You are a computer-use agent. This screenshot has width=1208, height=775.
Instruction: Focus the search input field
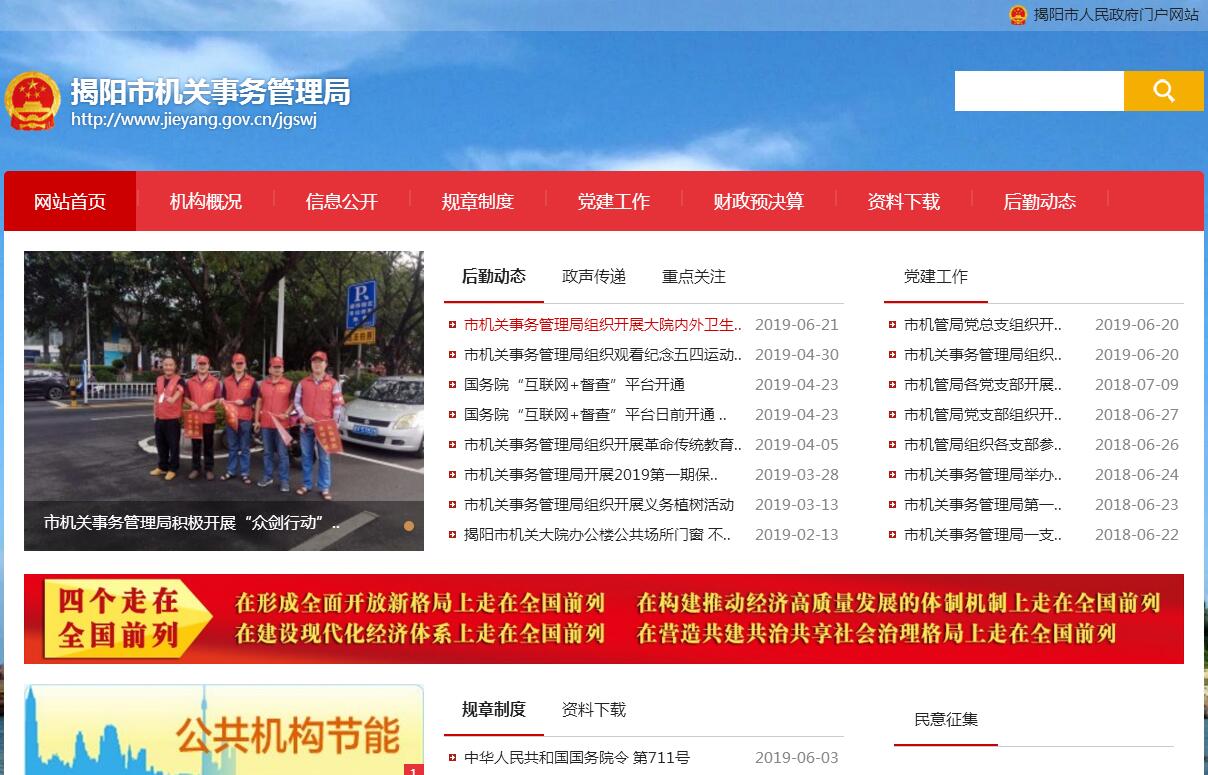[x=1038, y=91]
